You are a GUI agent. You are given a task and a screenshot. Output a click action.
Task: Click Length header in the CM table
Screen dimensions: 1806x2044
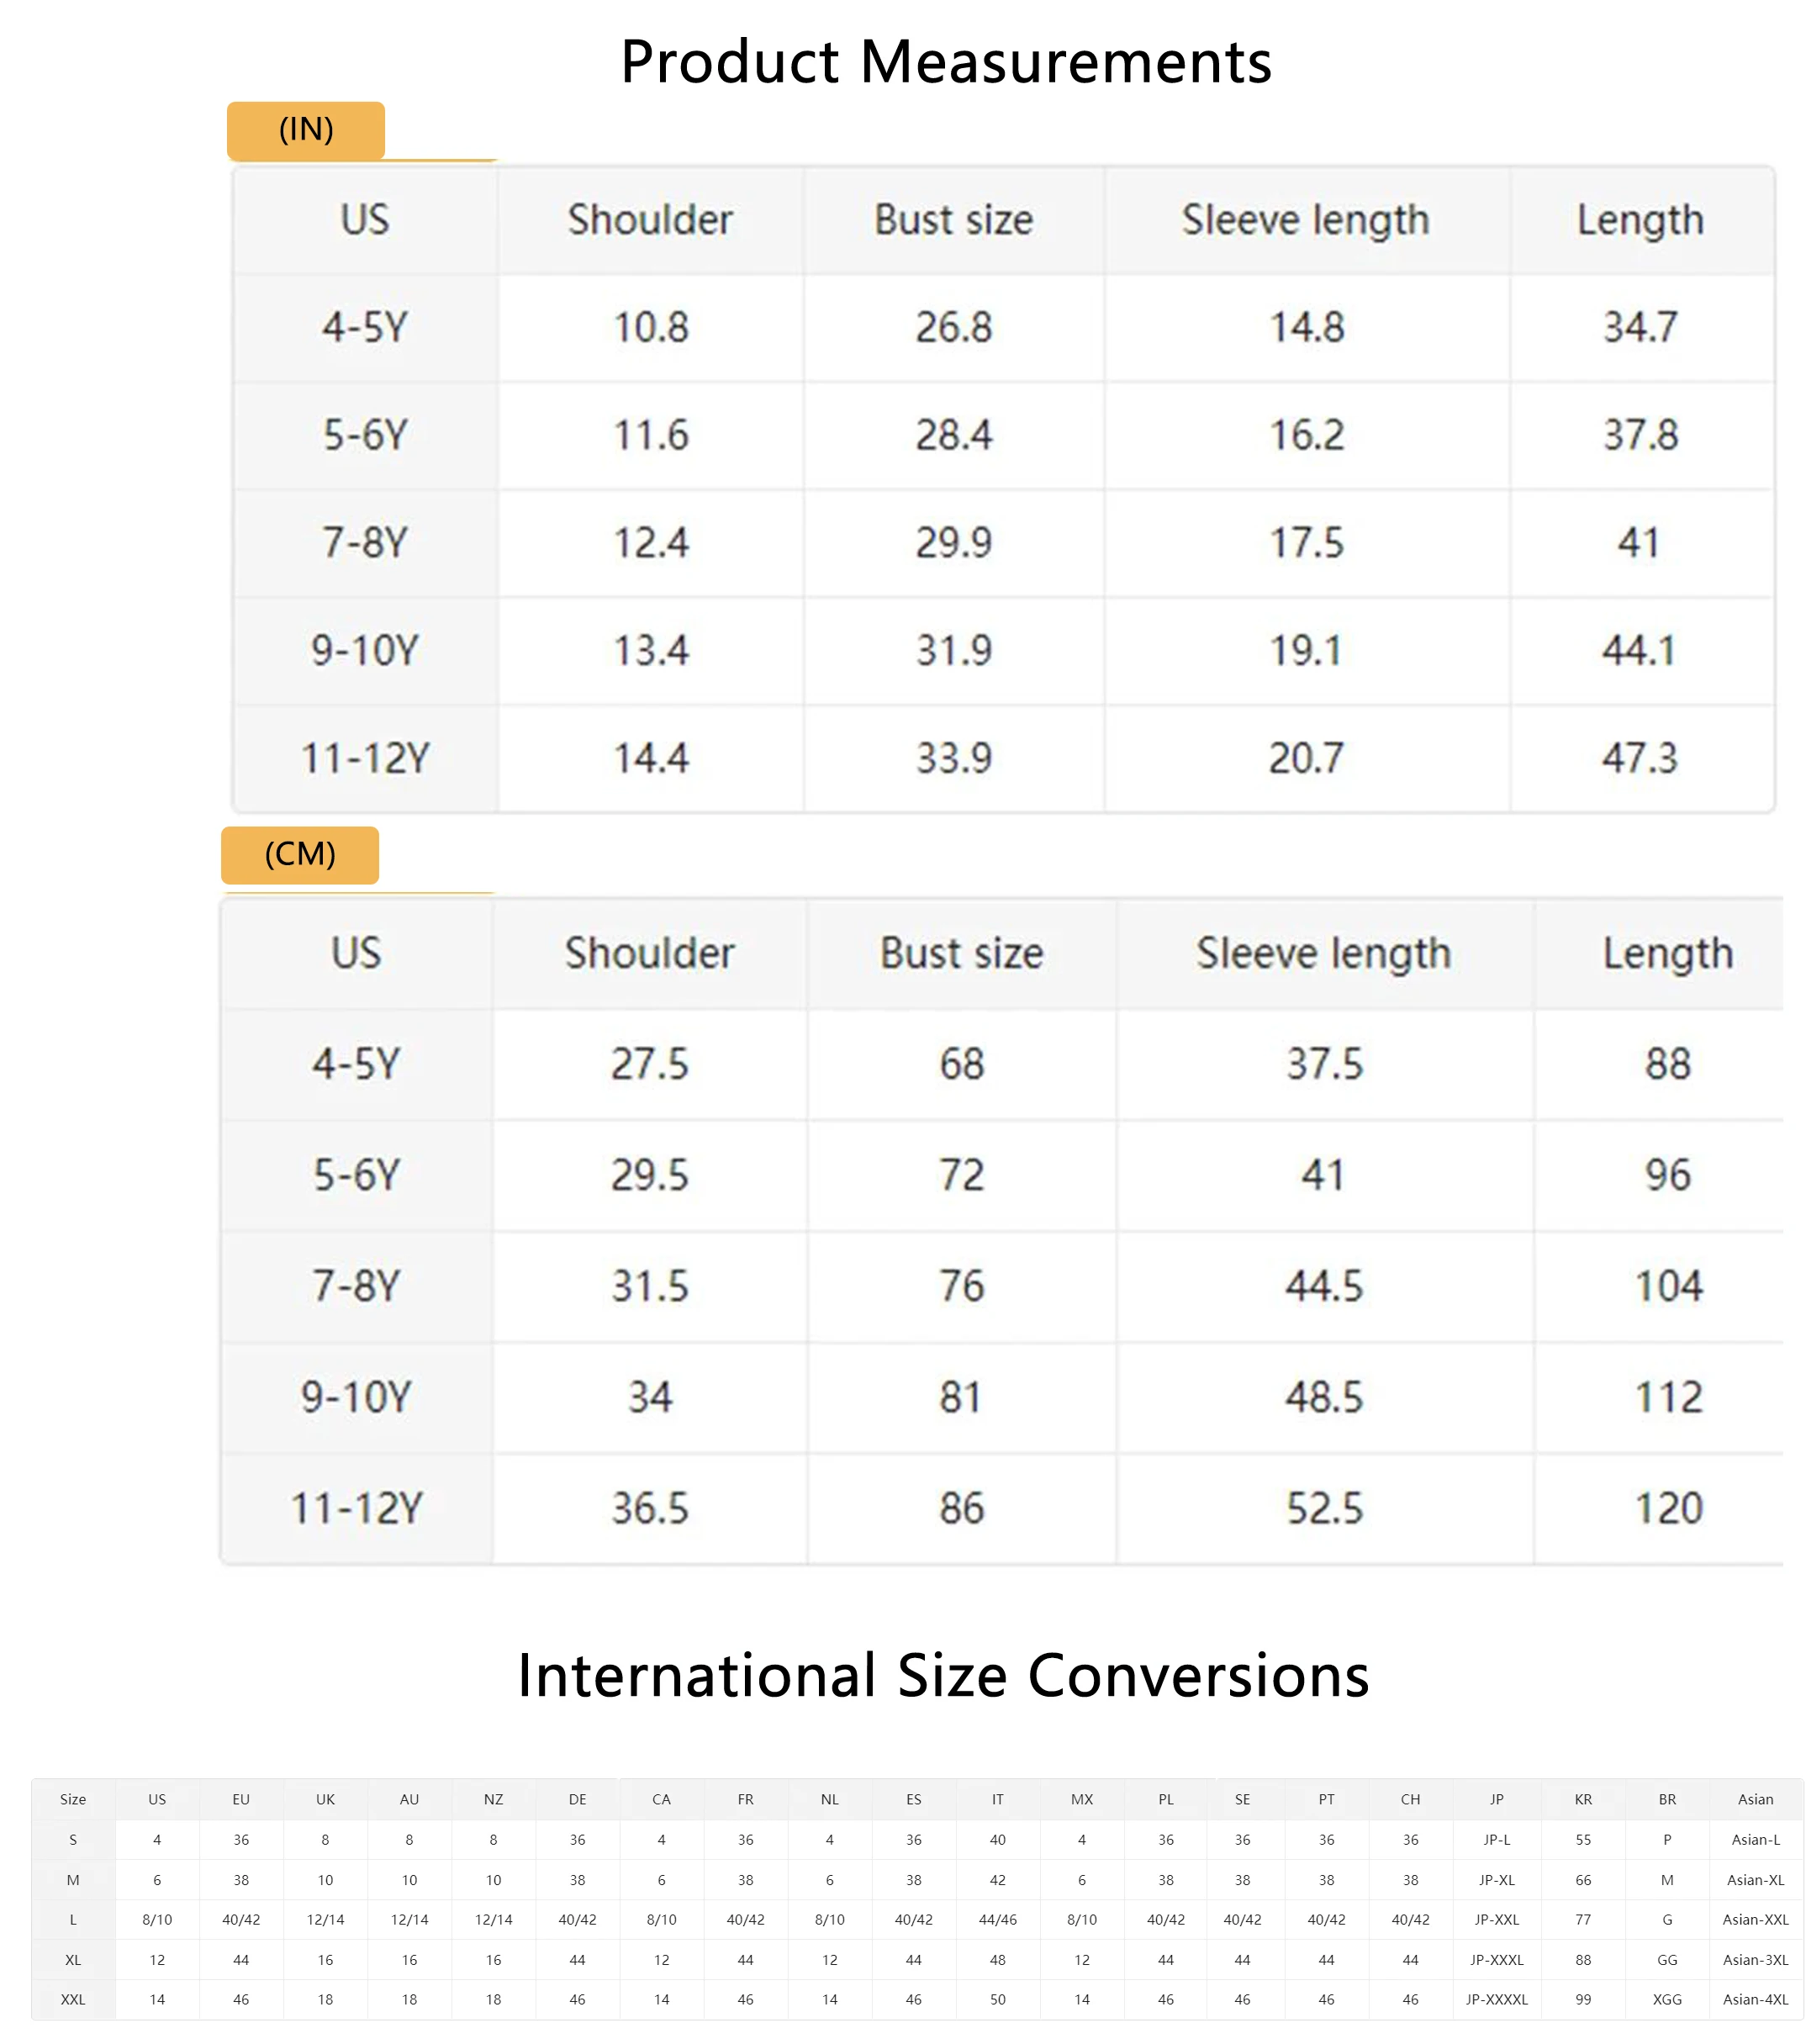point(1667,953)
